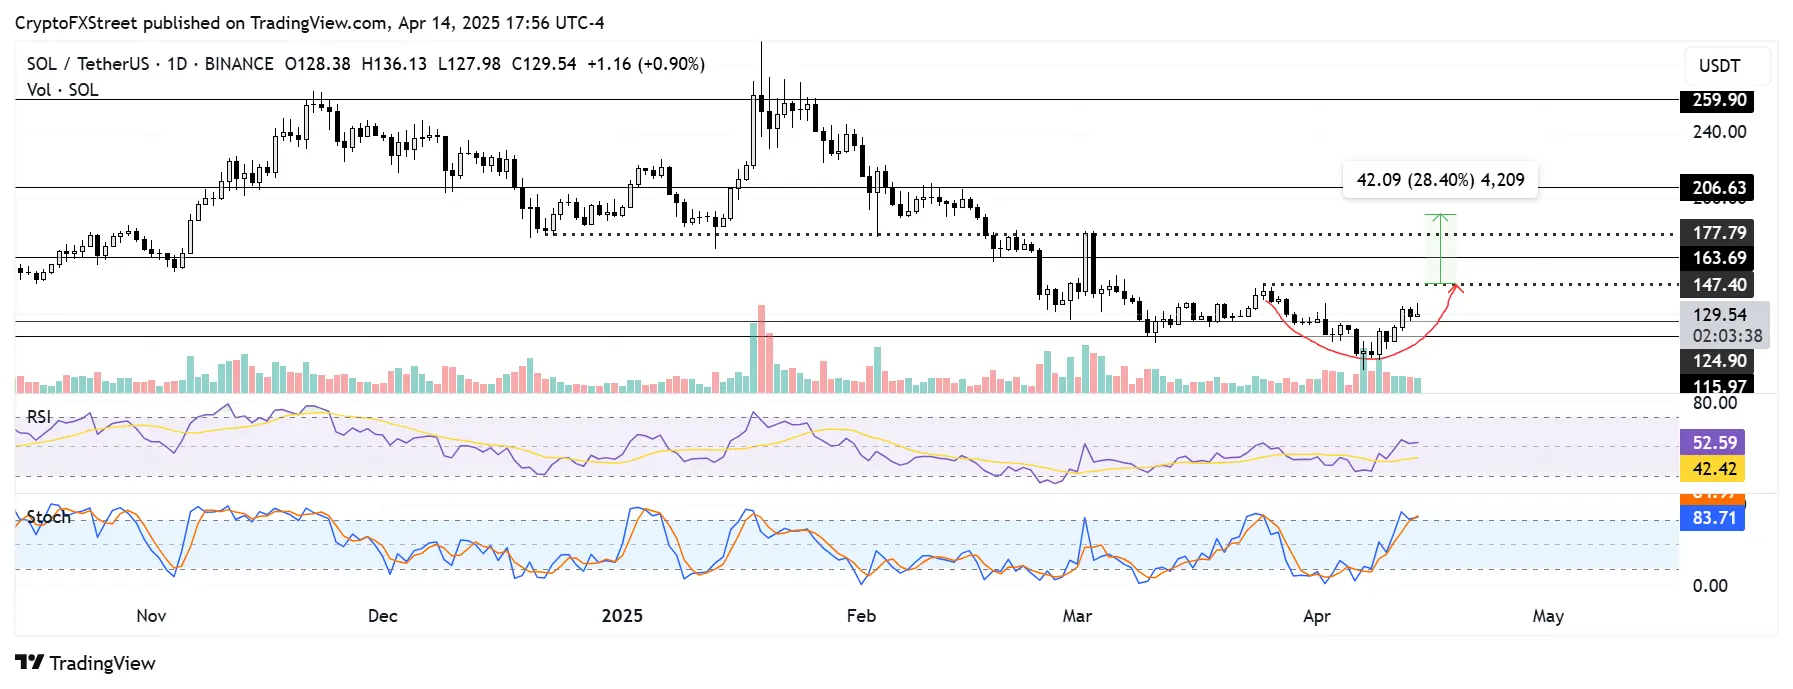The width and height of the screenshot is (1793, 689).
Task: Click the blue Stoch value 83.71
Action: click(1713, 518)
